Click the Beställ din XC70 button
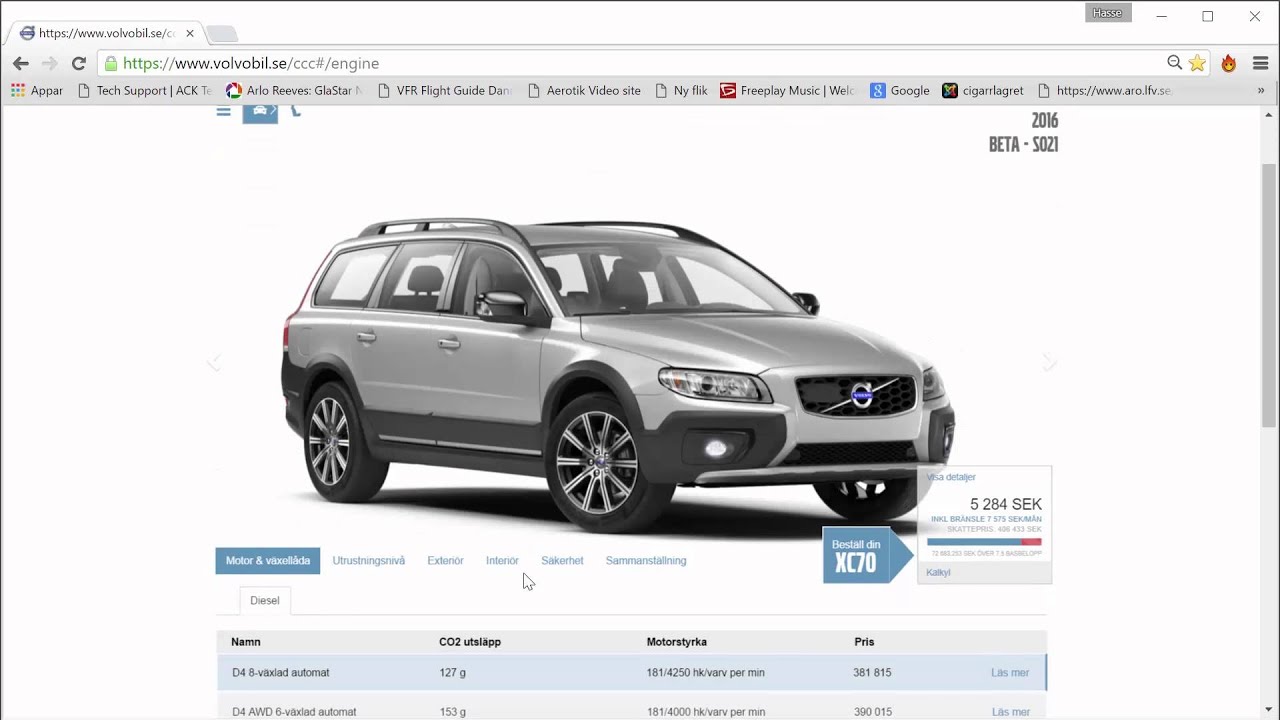 point(868,555)
